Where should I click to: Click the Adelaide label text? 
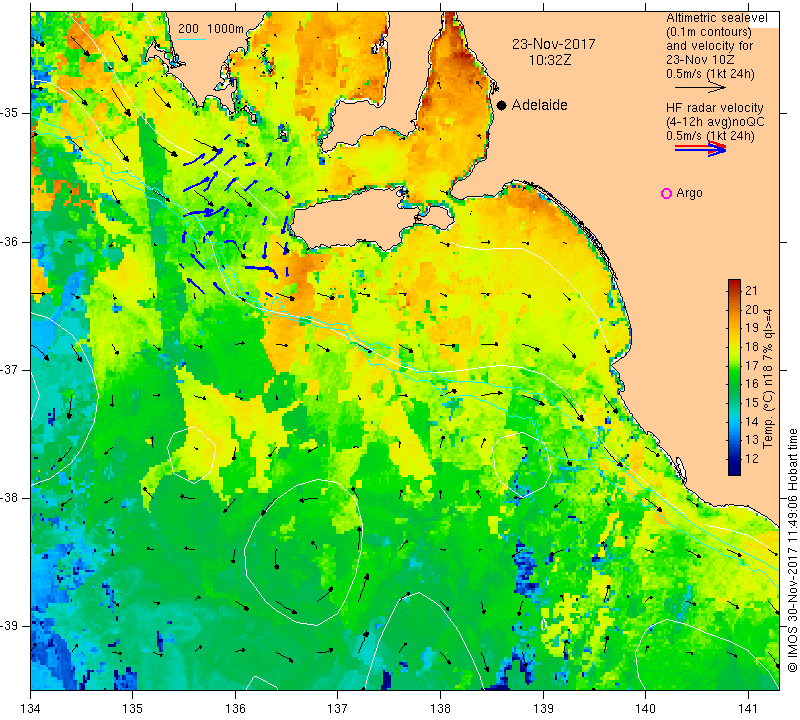tap(539, 105)
